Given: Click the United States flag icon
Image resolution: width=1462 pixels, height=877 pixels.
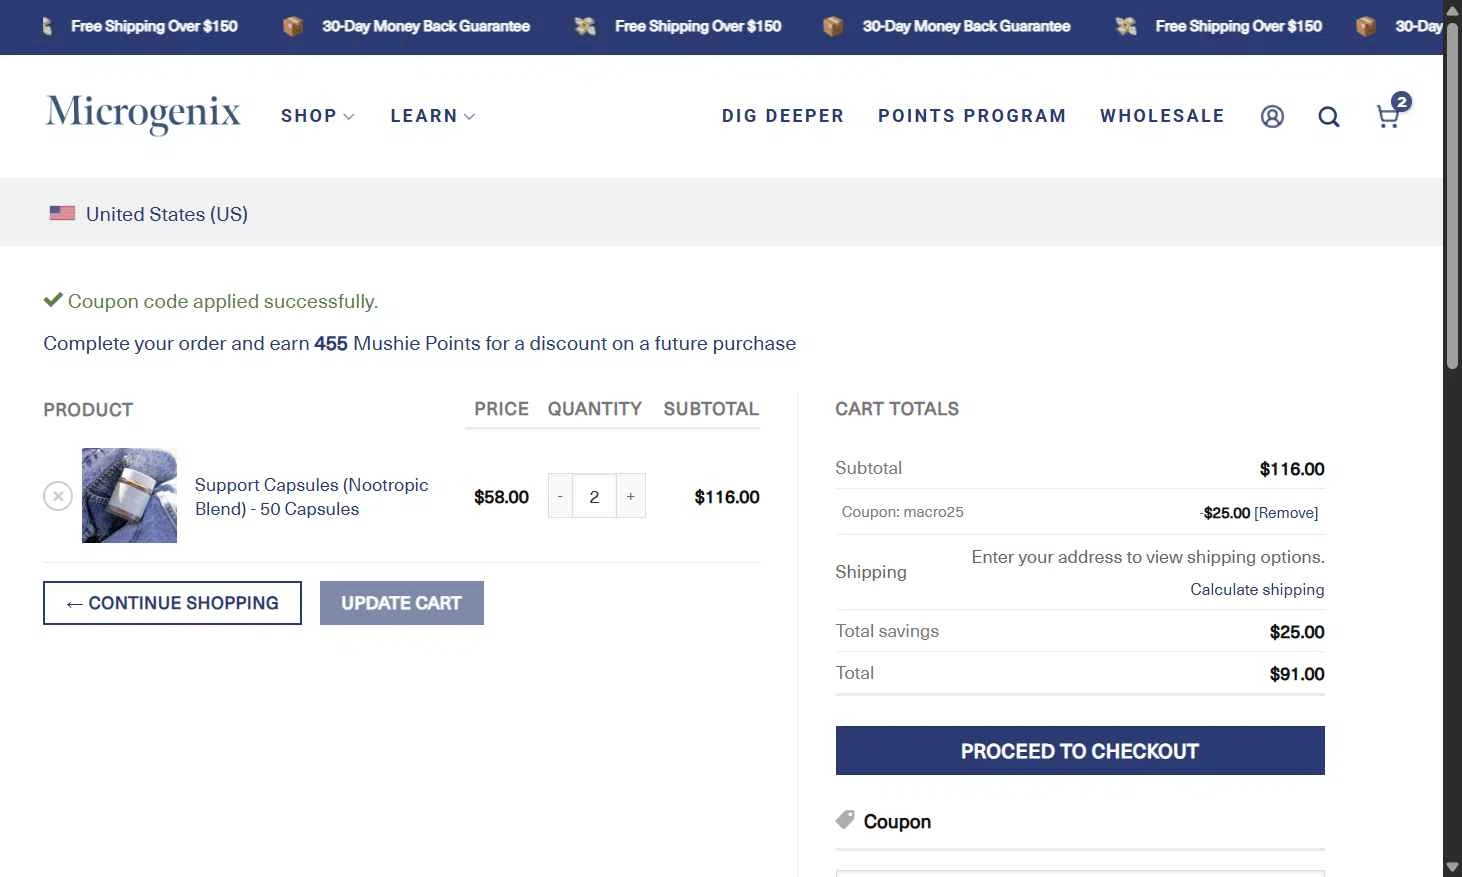Looking at the screenshot, I should point(62,213).
